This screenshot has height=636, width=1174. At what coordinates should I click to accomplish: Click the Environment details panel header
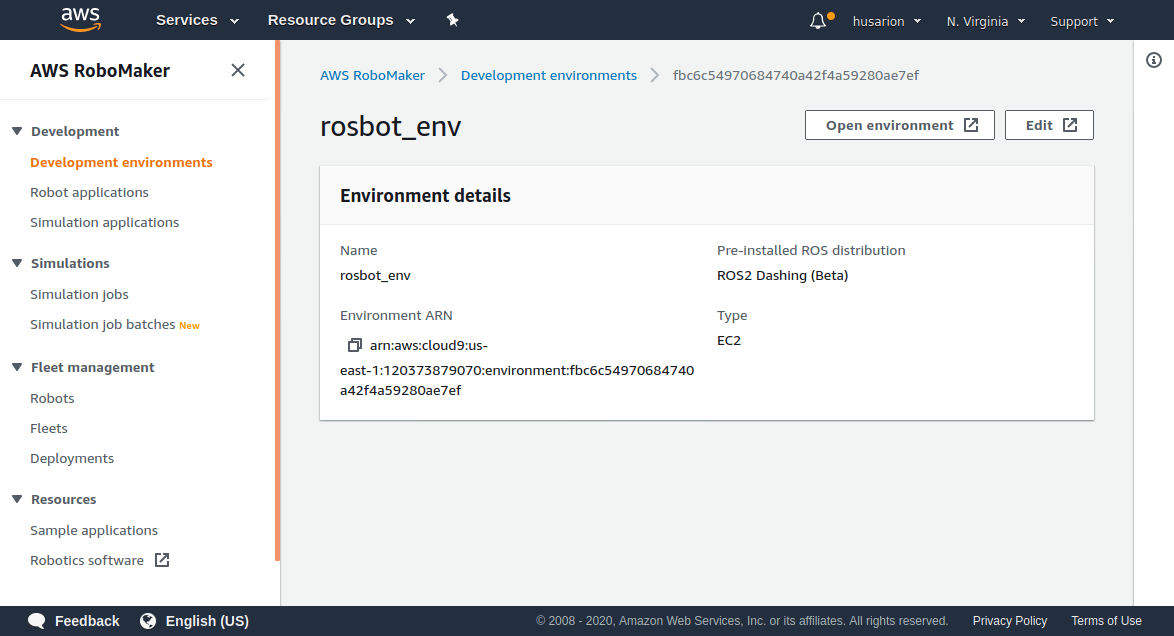click(x=707, y=196)
